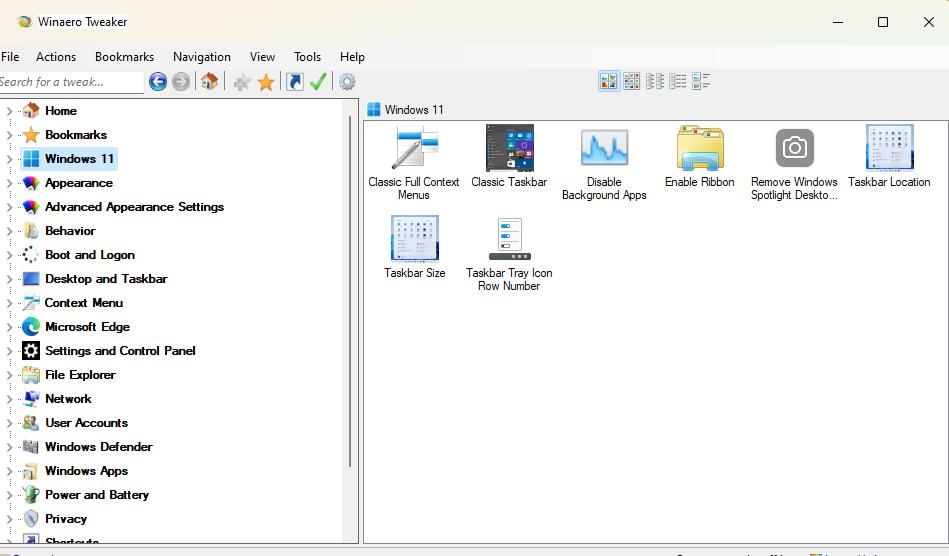
Task: Expand the Appearance tree node
Action: pos(9,183)
